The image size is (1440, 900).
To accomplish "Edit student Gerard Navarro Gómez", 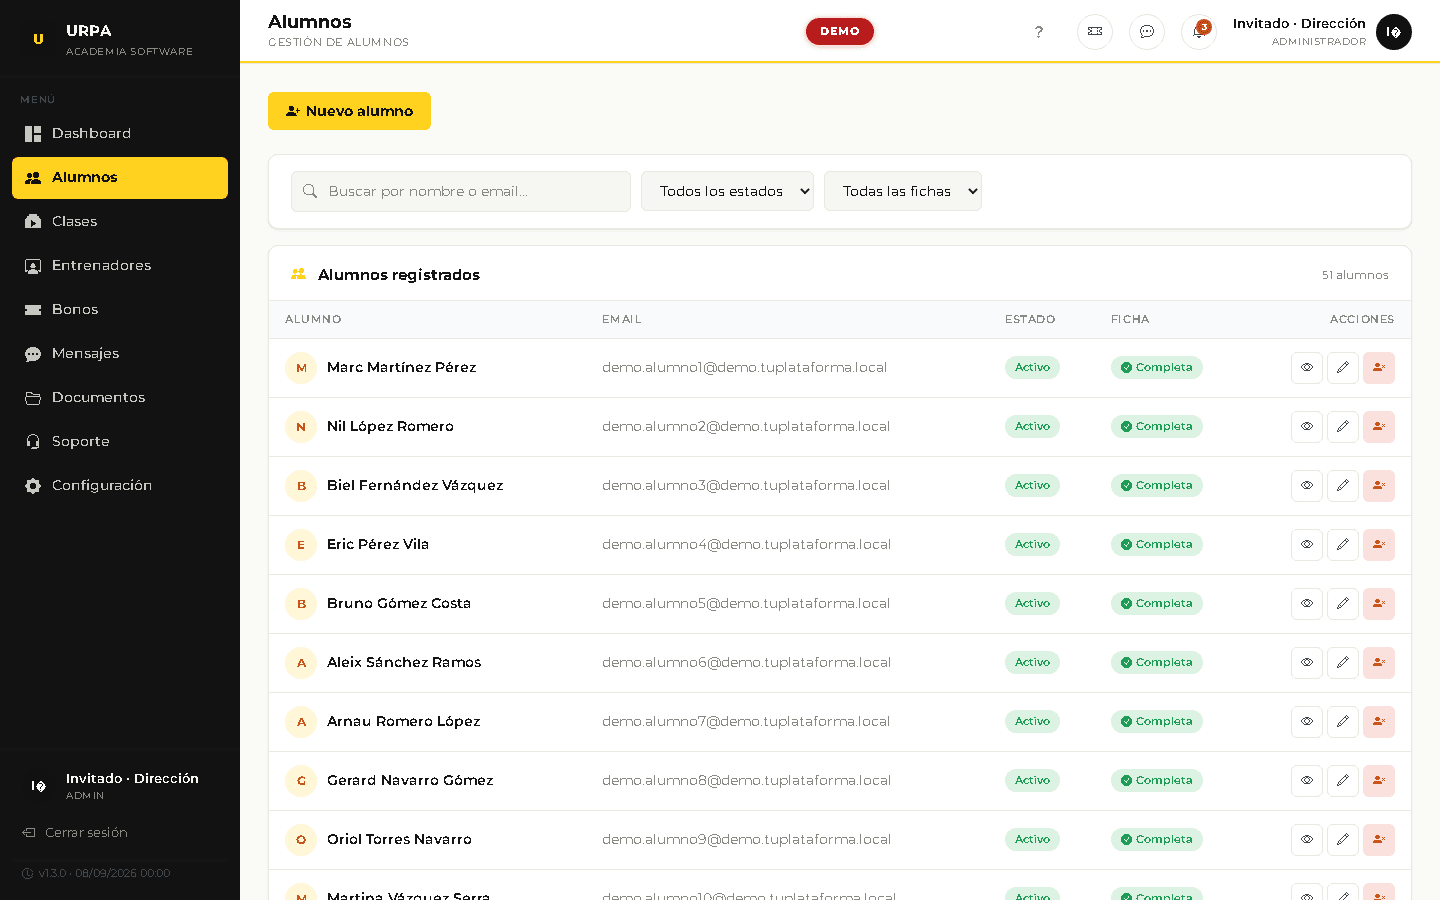I will click(1343, 781).
